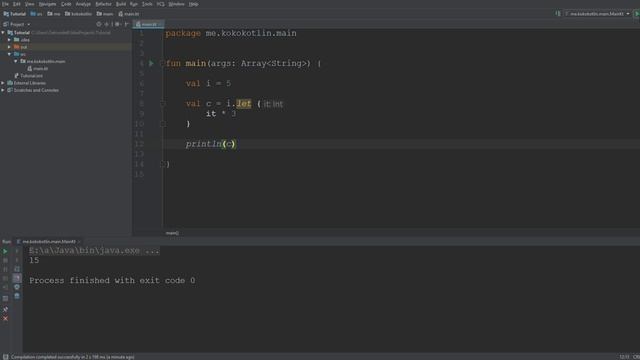This screenshot has width=640, height=360.
Task: Open the Run menu
Action: click(134, 4)
